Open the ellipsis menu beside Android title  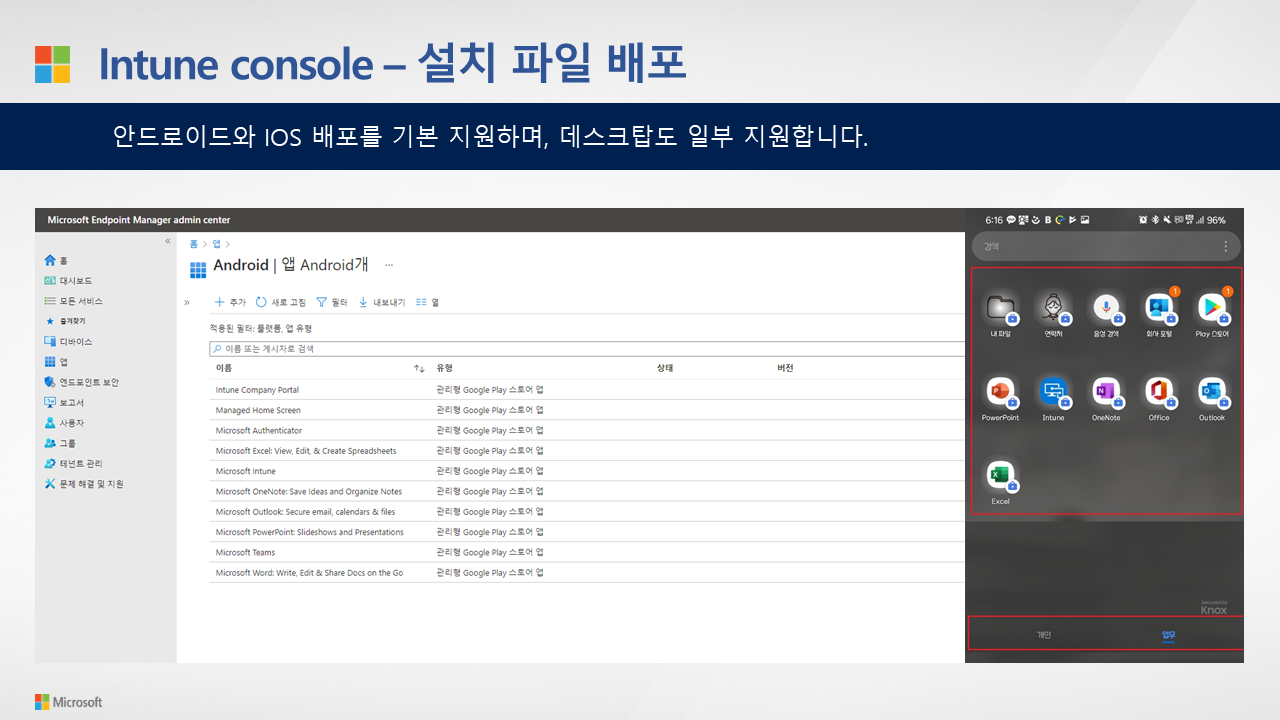coord(389,265)
